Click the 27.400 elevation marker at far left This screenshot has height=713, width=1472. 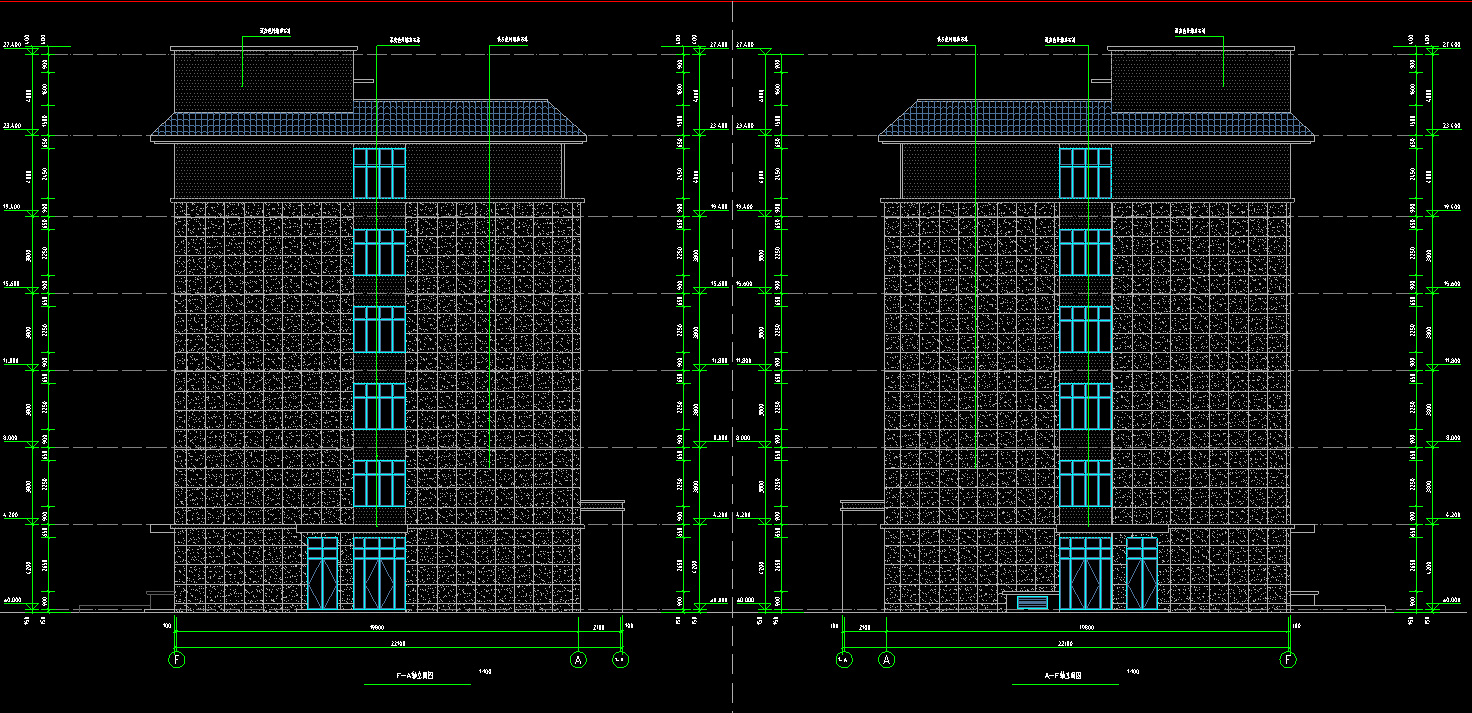tap(14, 45)
